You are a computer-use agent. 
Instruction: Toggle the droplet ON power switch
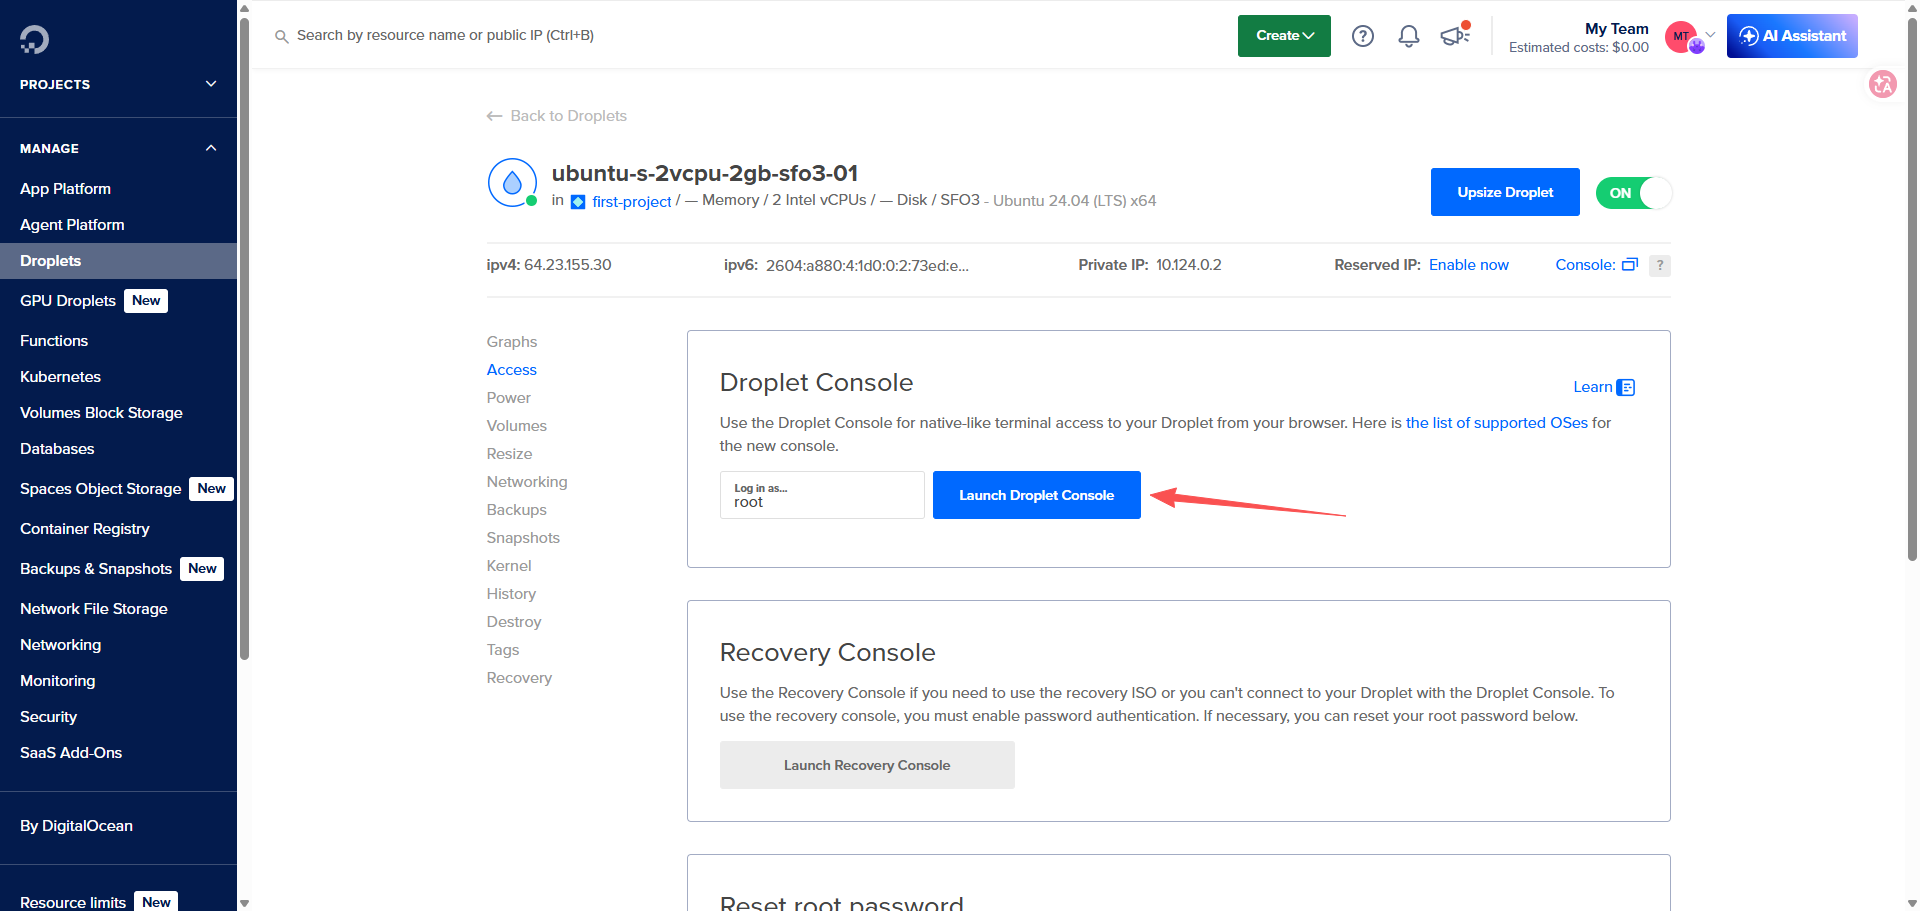click(1634, 193)
